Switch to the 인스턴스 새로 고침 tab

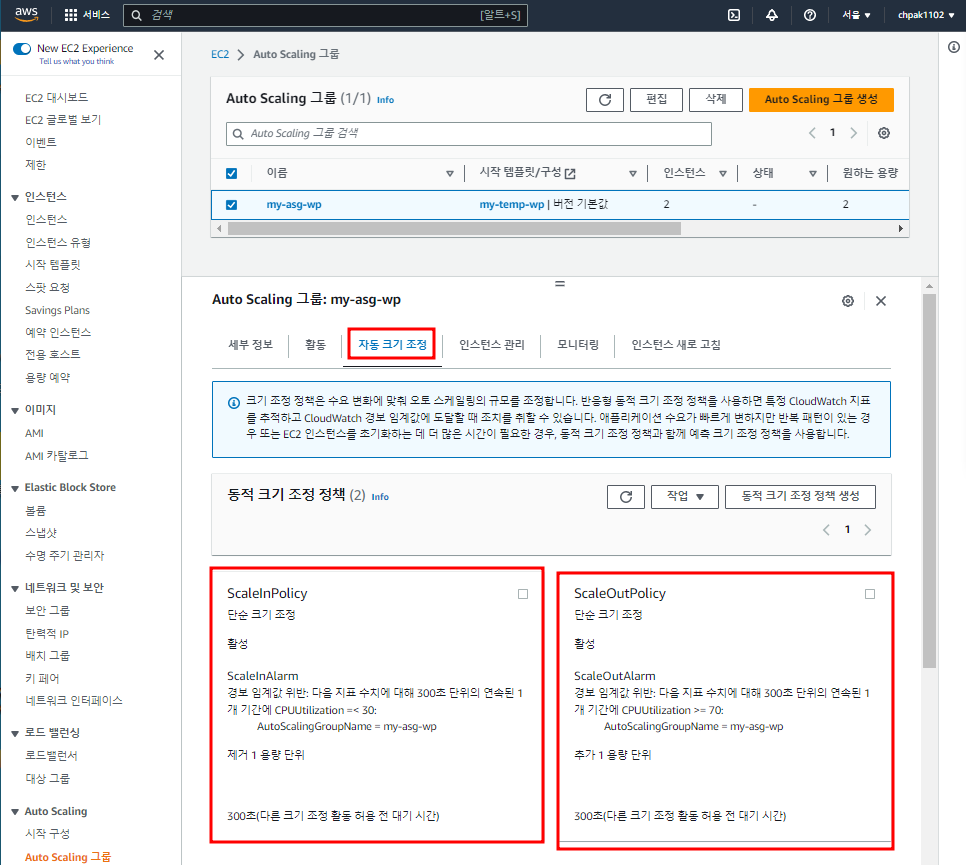[676, 345]
